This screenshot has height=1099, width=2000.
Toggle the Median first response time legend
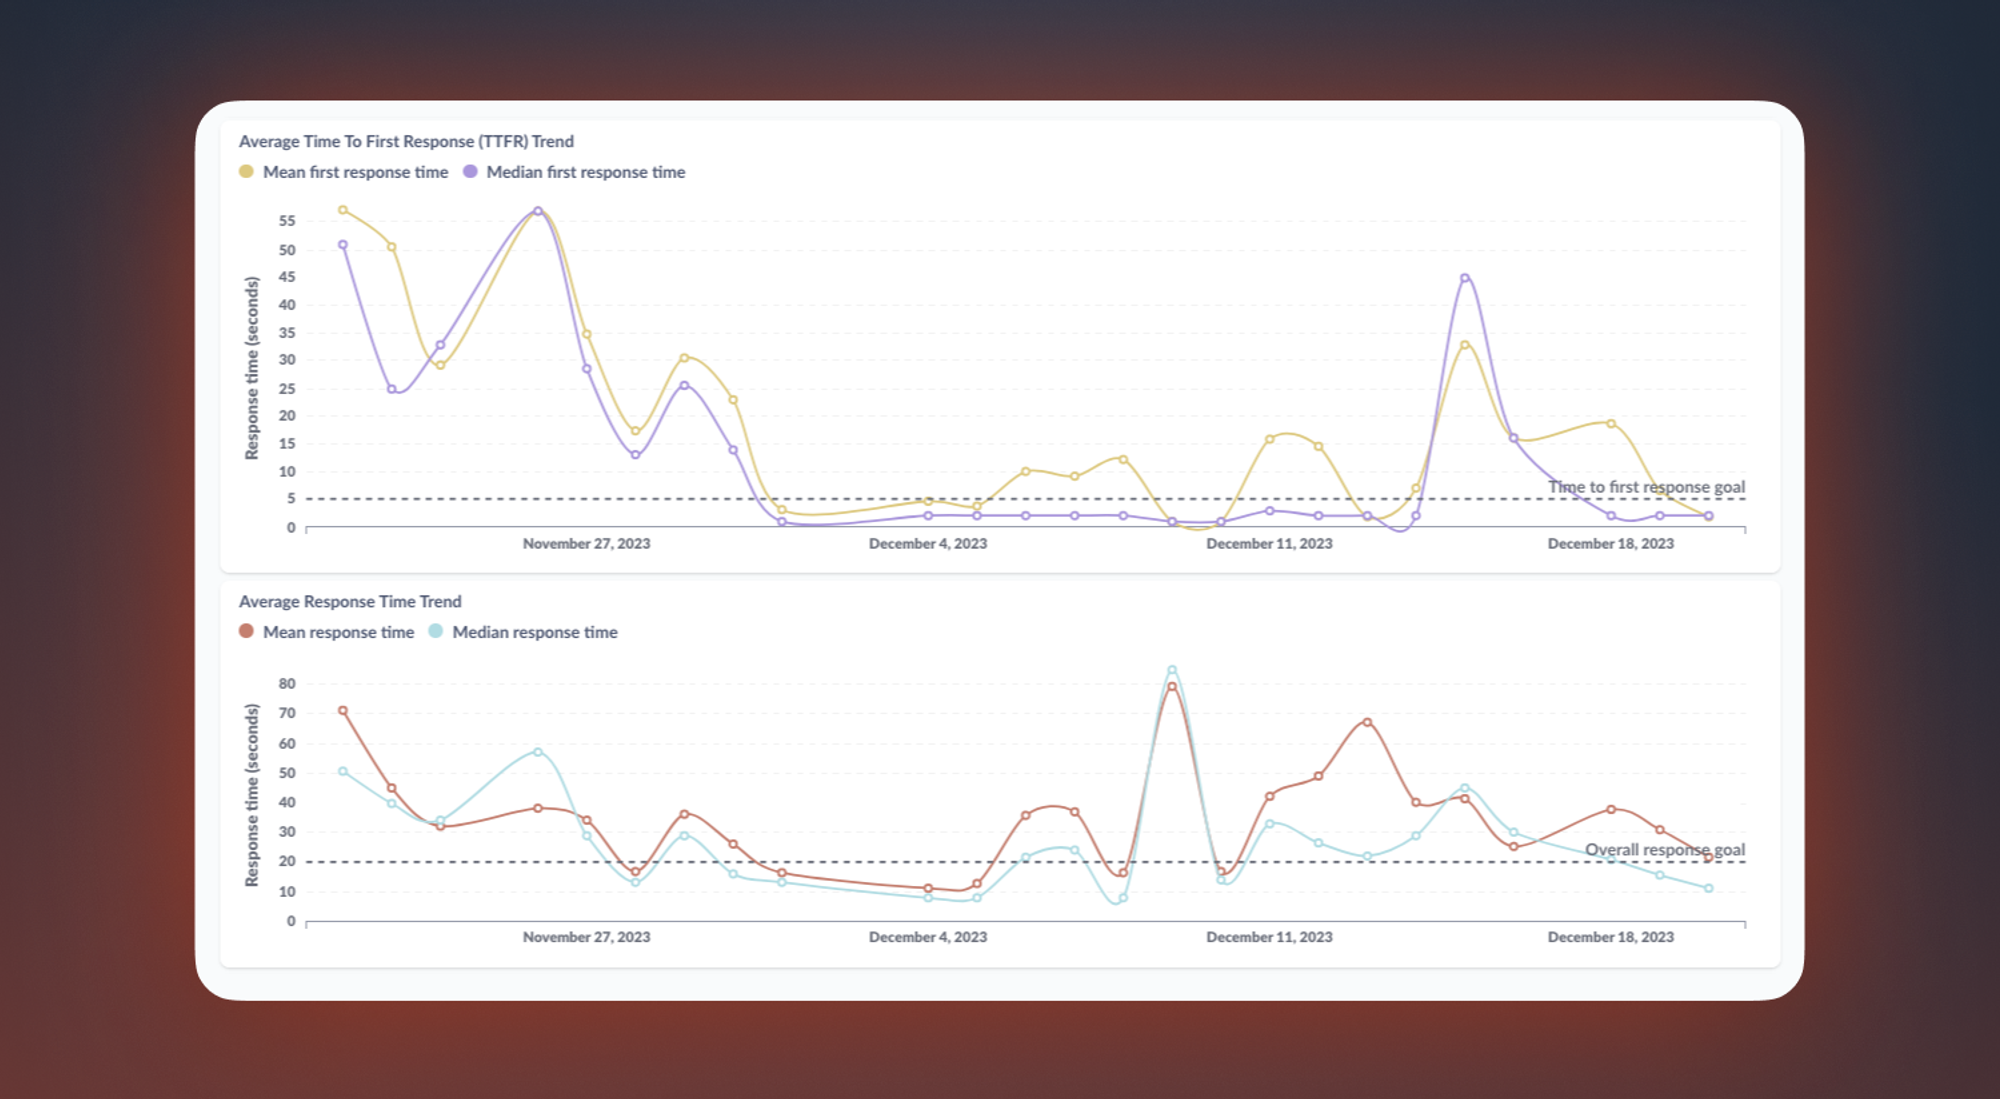pyautogui.click(x=585, y=172)
